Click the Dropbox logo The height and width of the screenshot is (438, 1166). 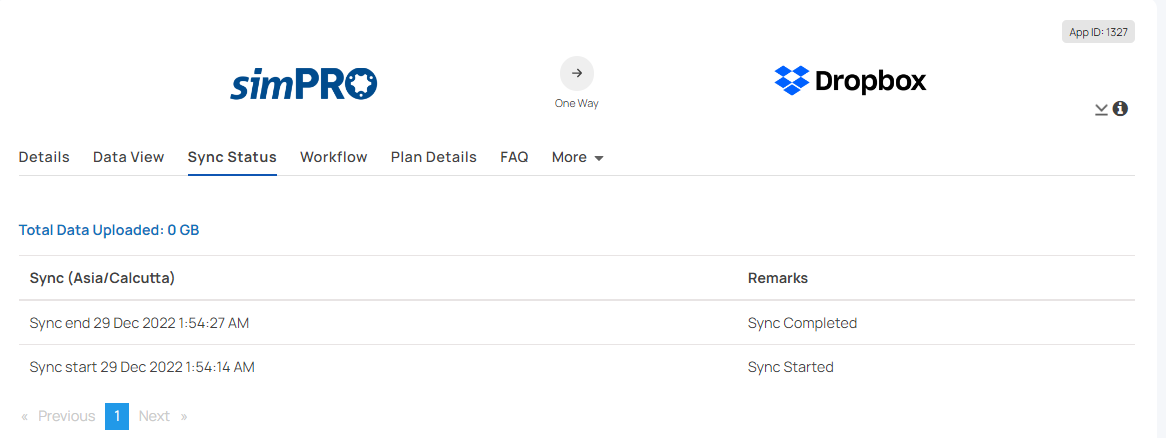click(850, 80)
